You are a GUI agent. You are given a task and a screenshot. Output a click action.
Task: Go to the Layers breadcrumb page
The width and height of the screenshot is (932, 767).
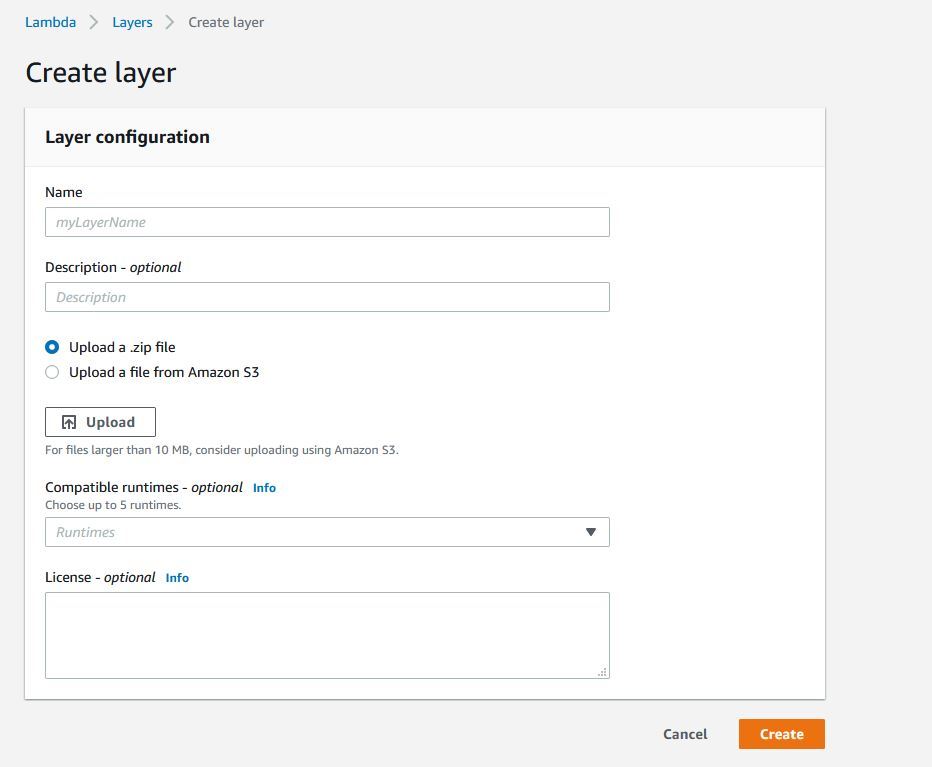click(x=132, y=22)
